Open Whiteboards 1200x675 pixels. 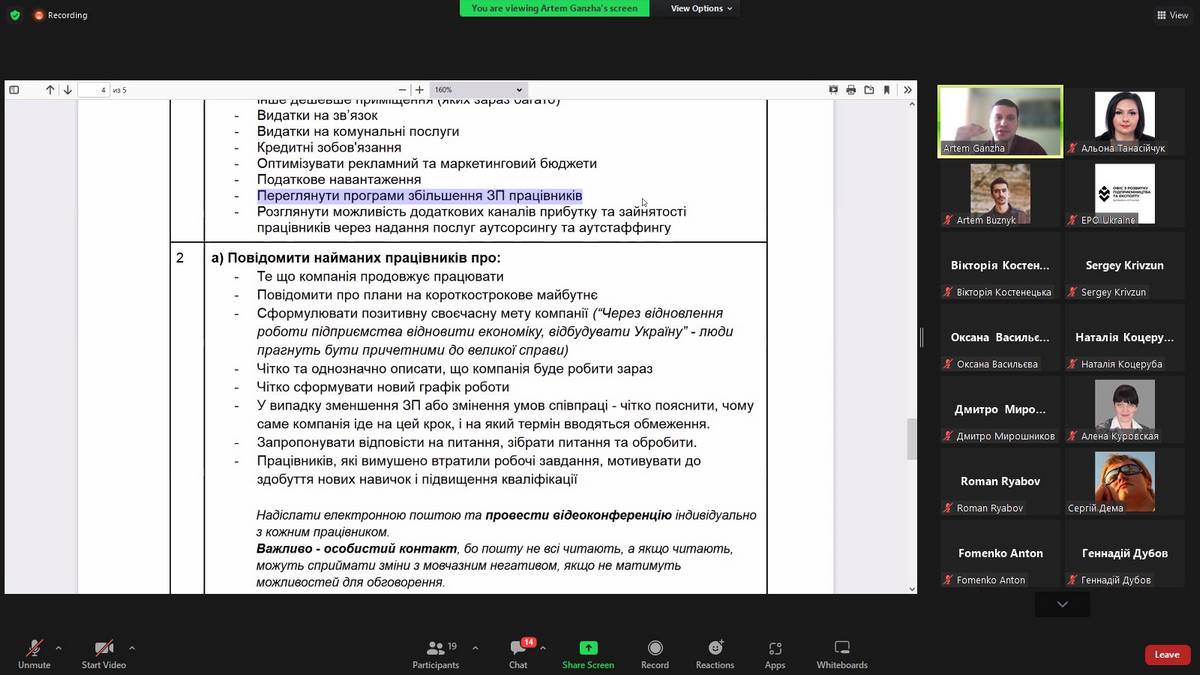(842, 651)
